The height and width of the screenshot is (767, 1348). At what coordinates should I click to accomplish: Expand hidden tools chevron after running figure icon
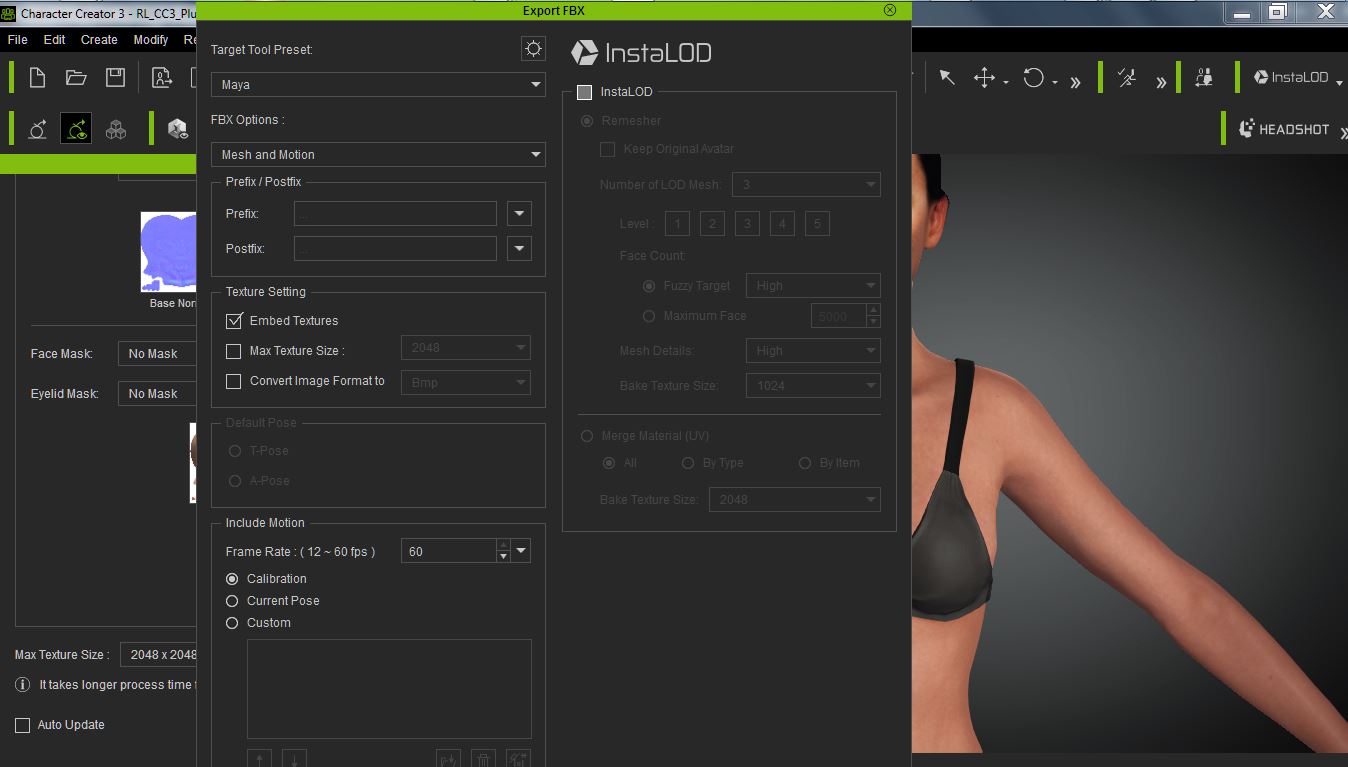(1161, 82)
